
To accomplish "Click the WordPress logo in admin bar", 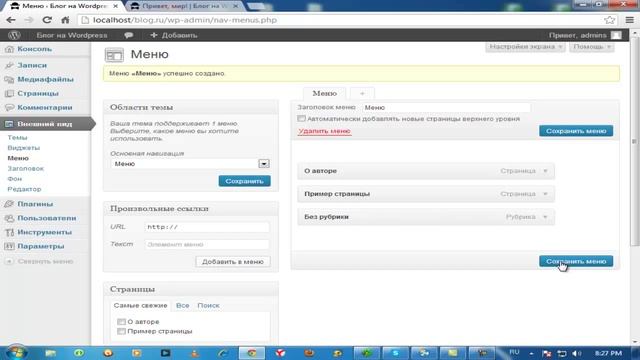I will pyautogui.click(x=14, y=35).
